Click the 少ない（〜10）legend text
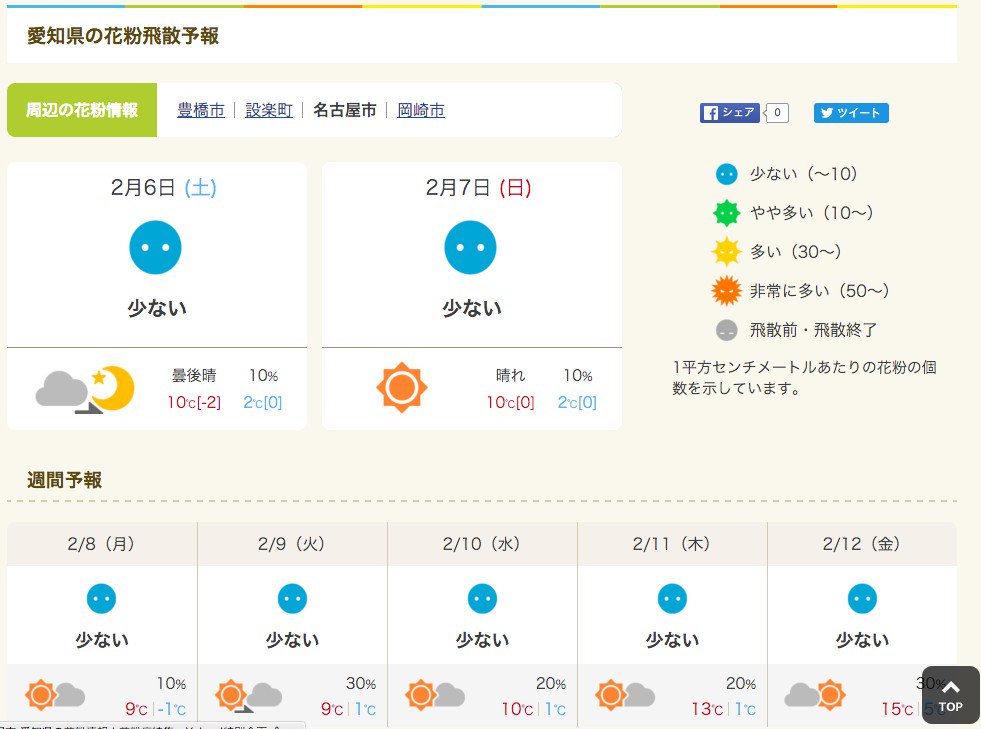 804,174
